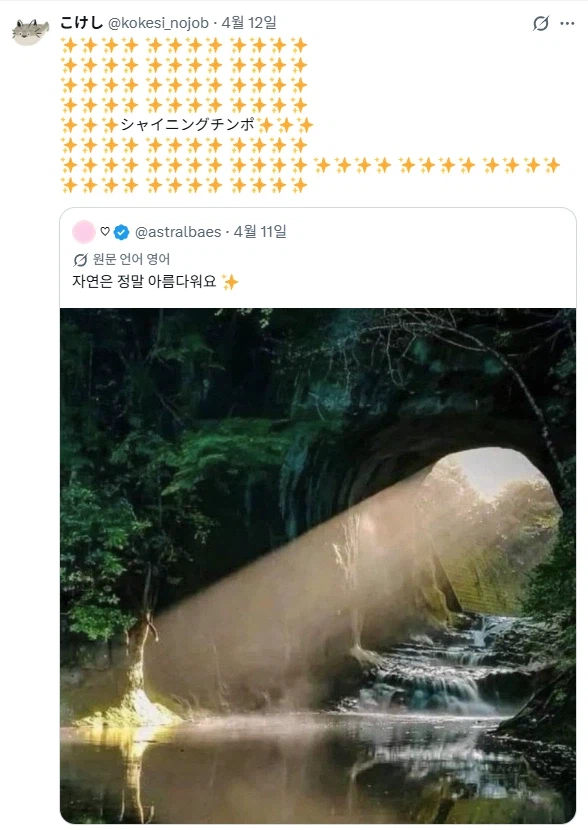Click the pink avatar in quoted post
Viewport: 588px width, 830px height.
click(84, 232)
